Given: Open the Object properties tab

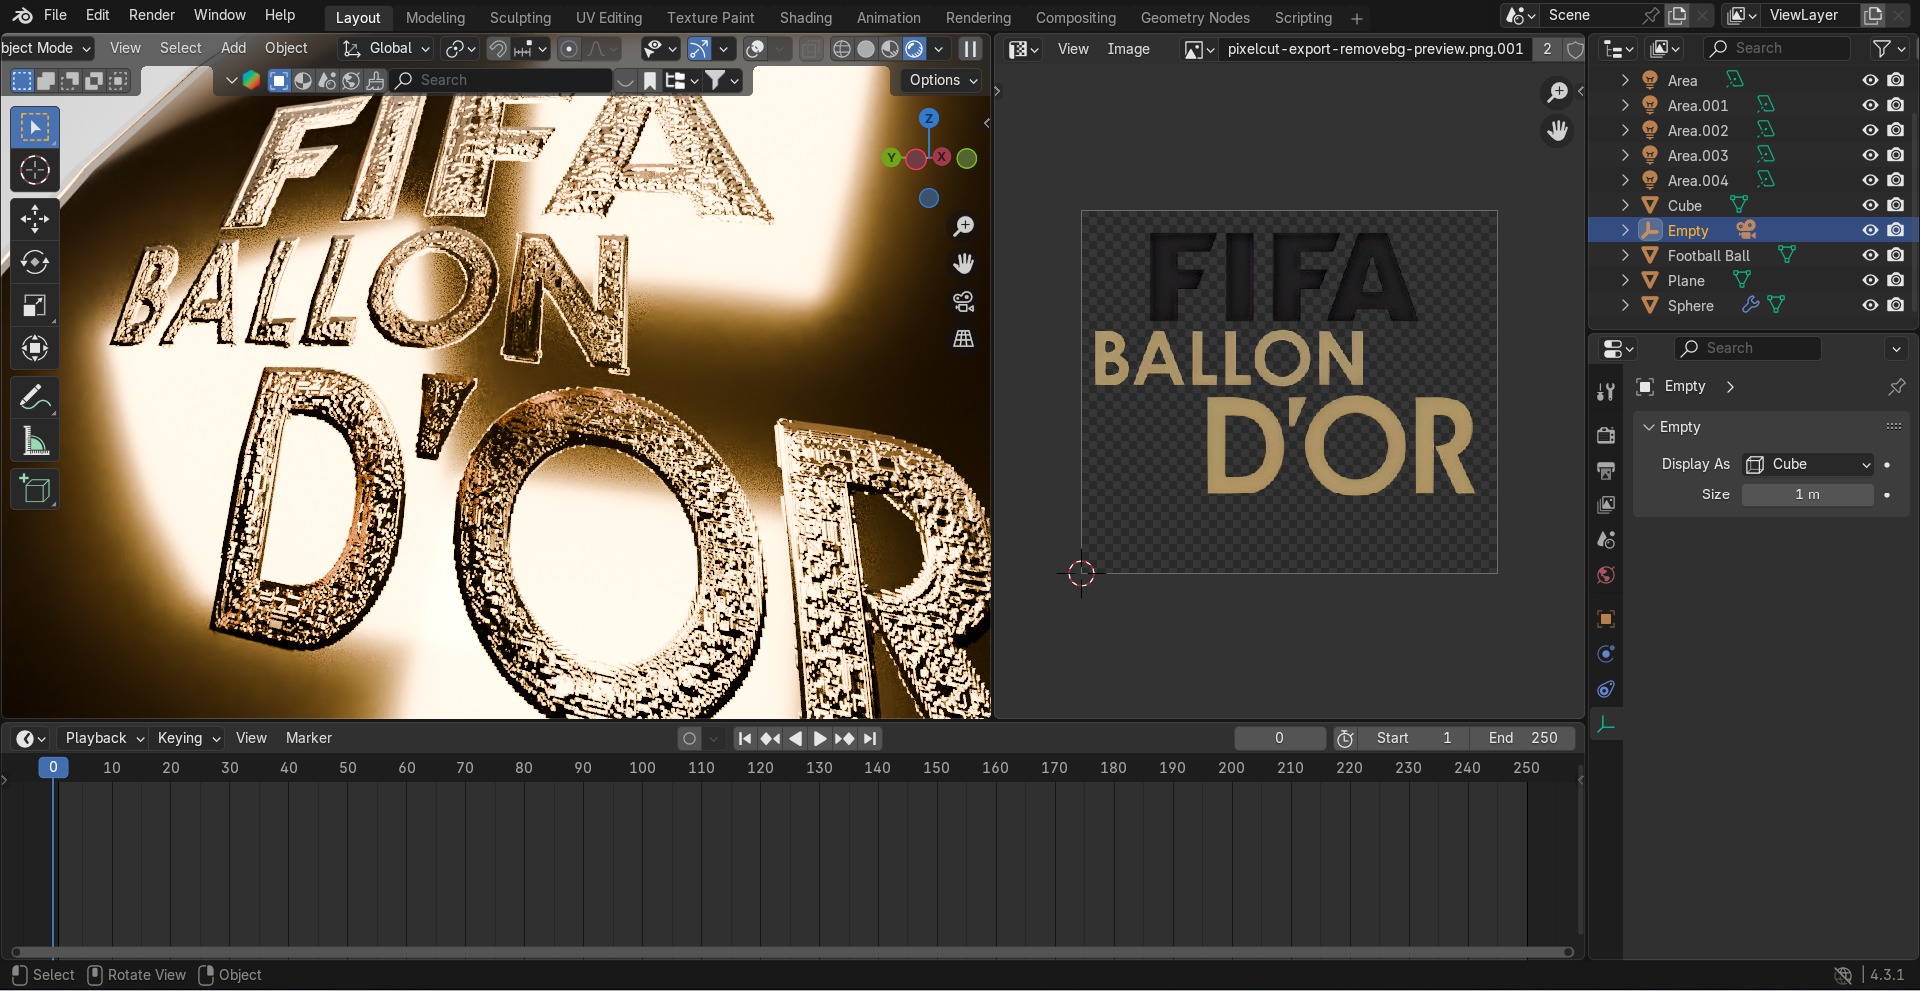Looking at the screenshot, I should (1606, 619).
